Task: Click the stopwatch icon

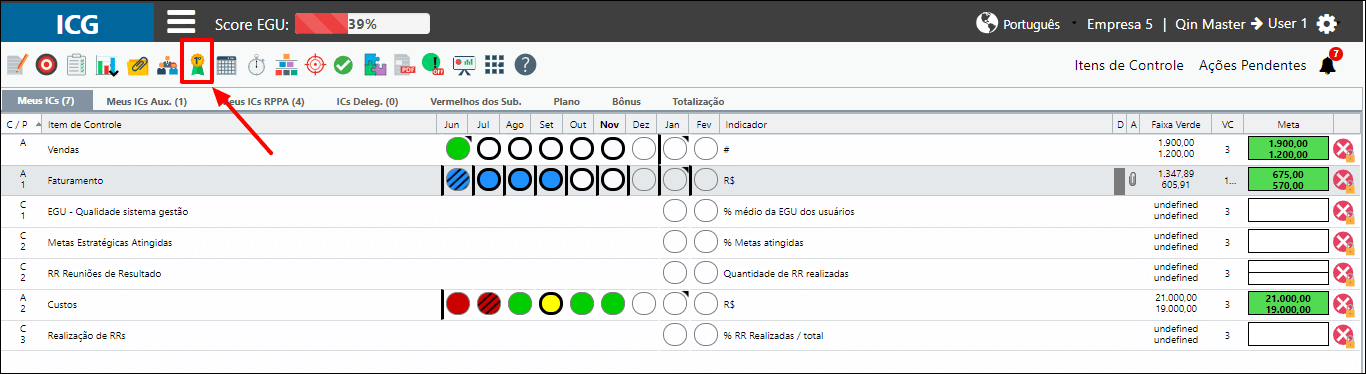Action: point(256,65)
